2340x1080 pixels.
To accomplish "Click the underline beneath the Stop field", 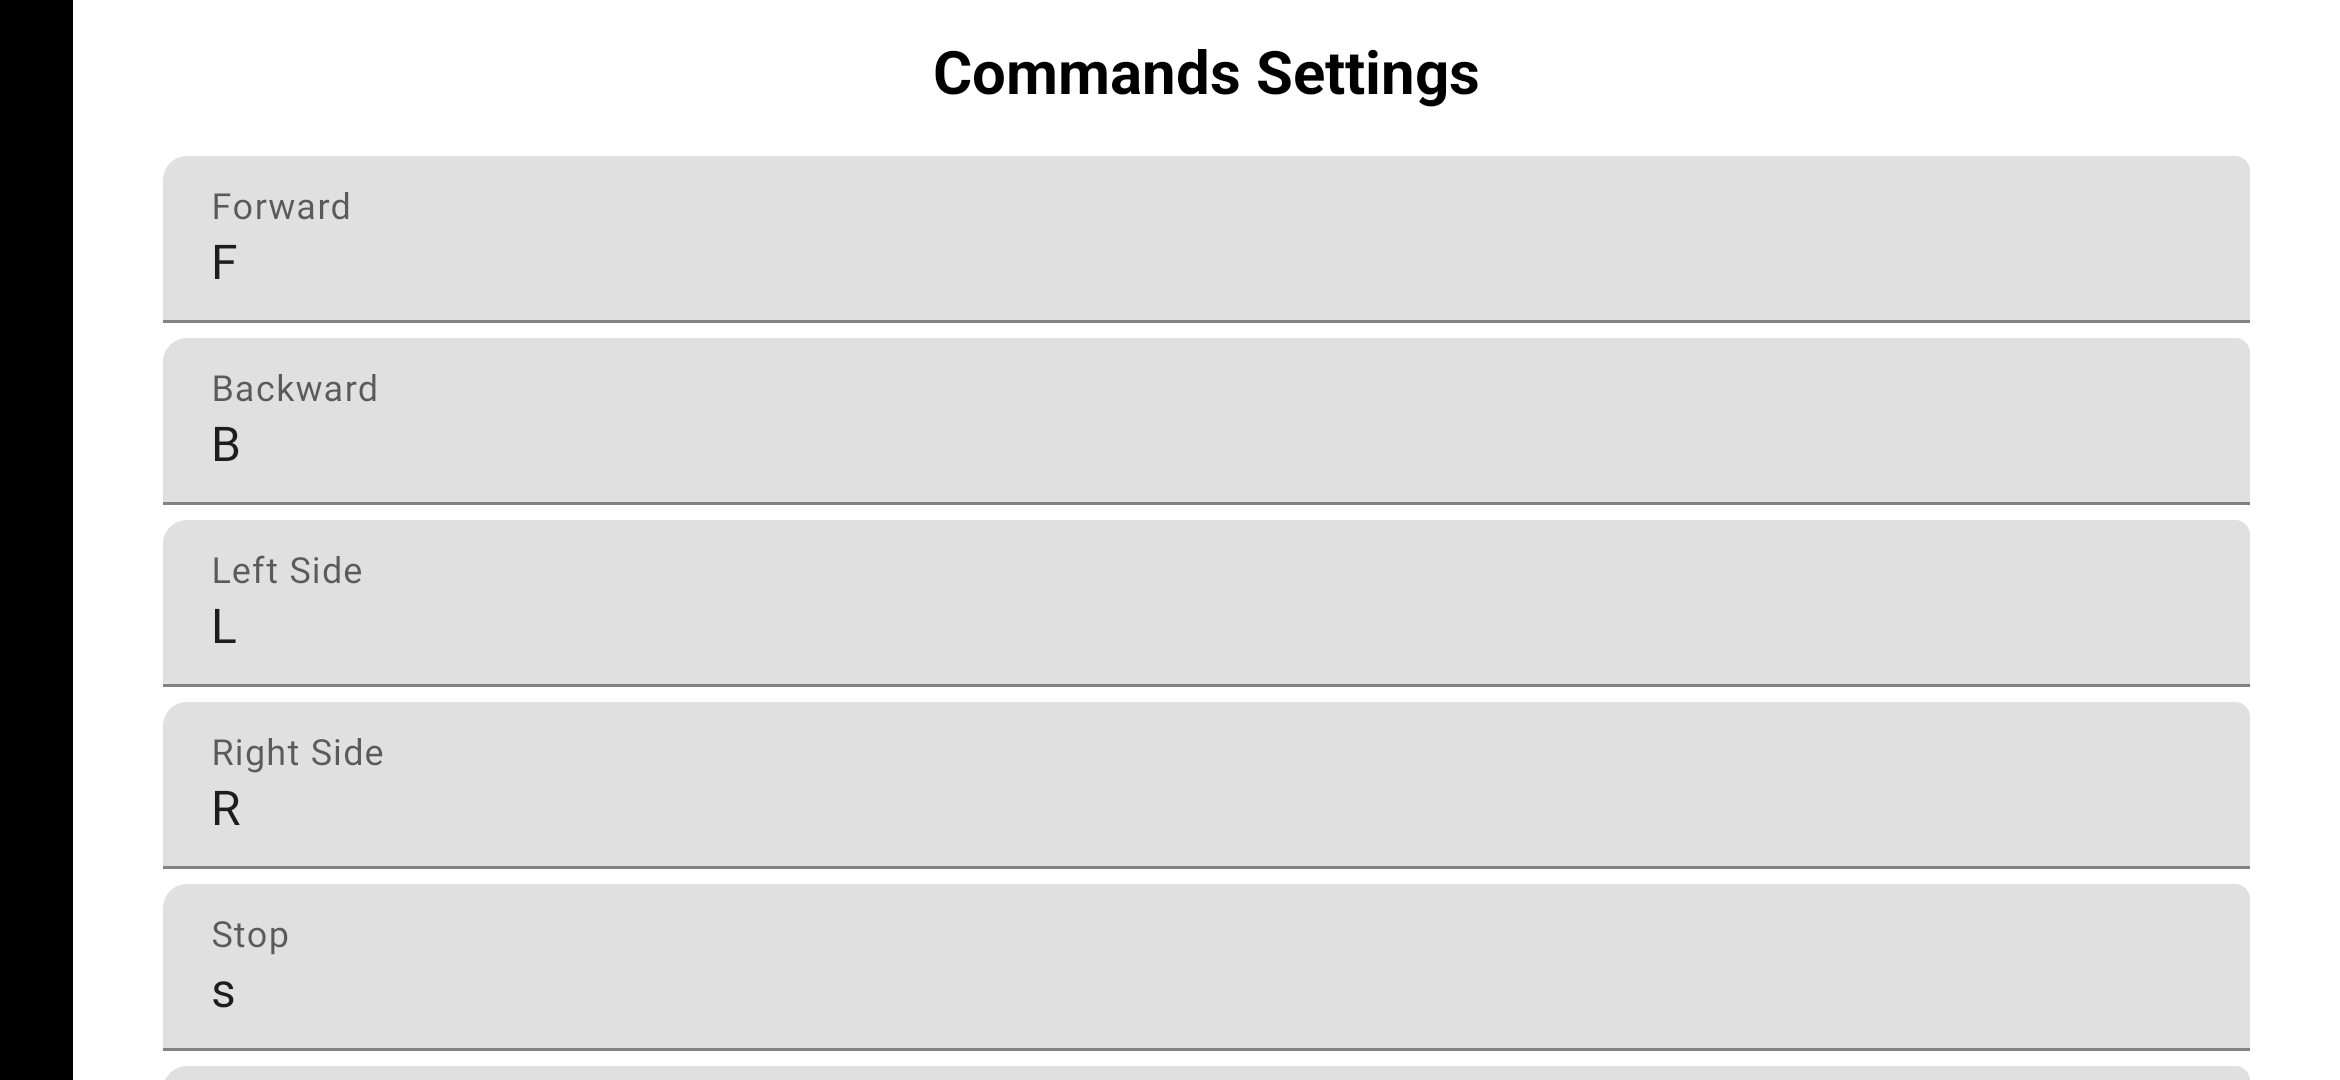I will click(x=1206, y=1049).
